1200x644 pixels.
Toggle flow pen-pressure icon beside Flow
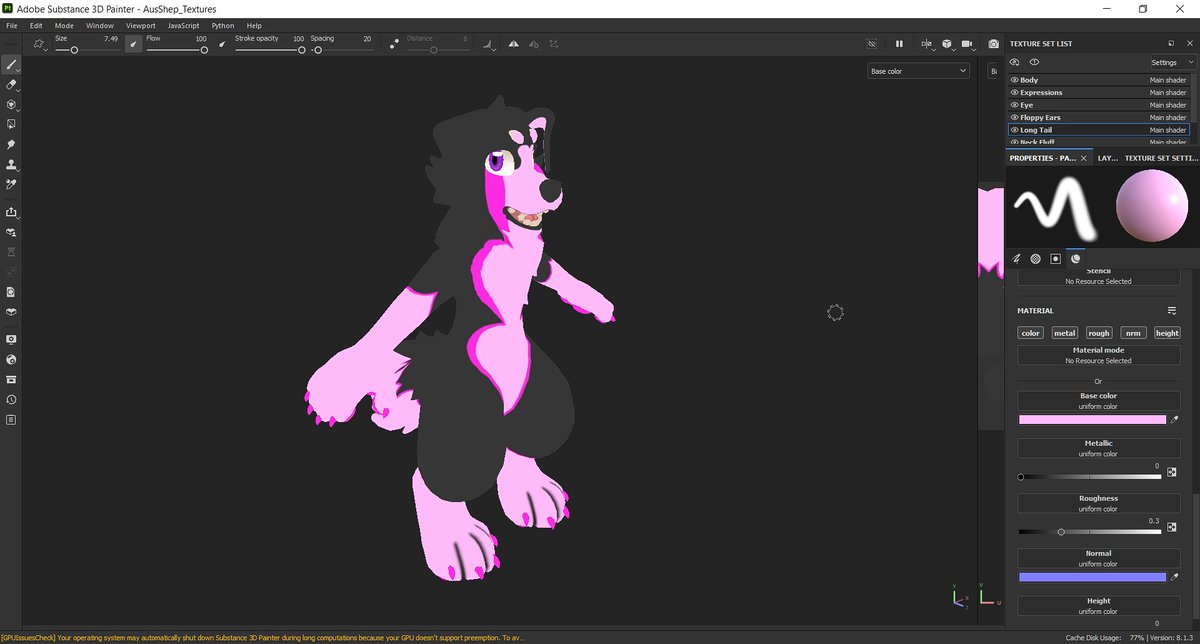pyautogui.click(x=222, y=44)
